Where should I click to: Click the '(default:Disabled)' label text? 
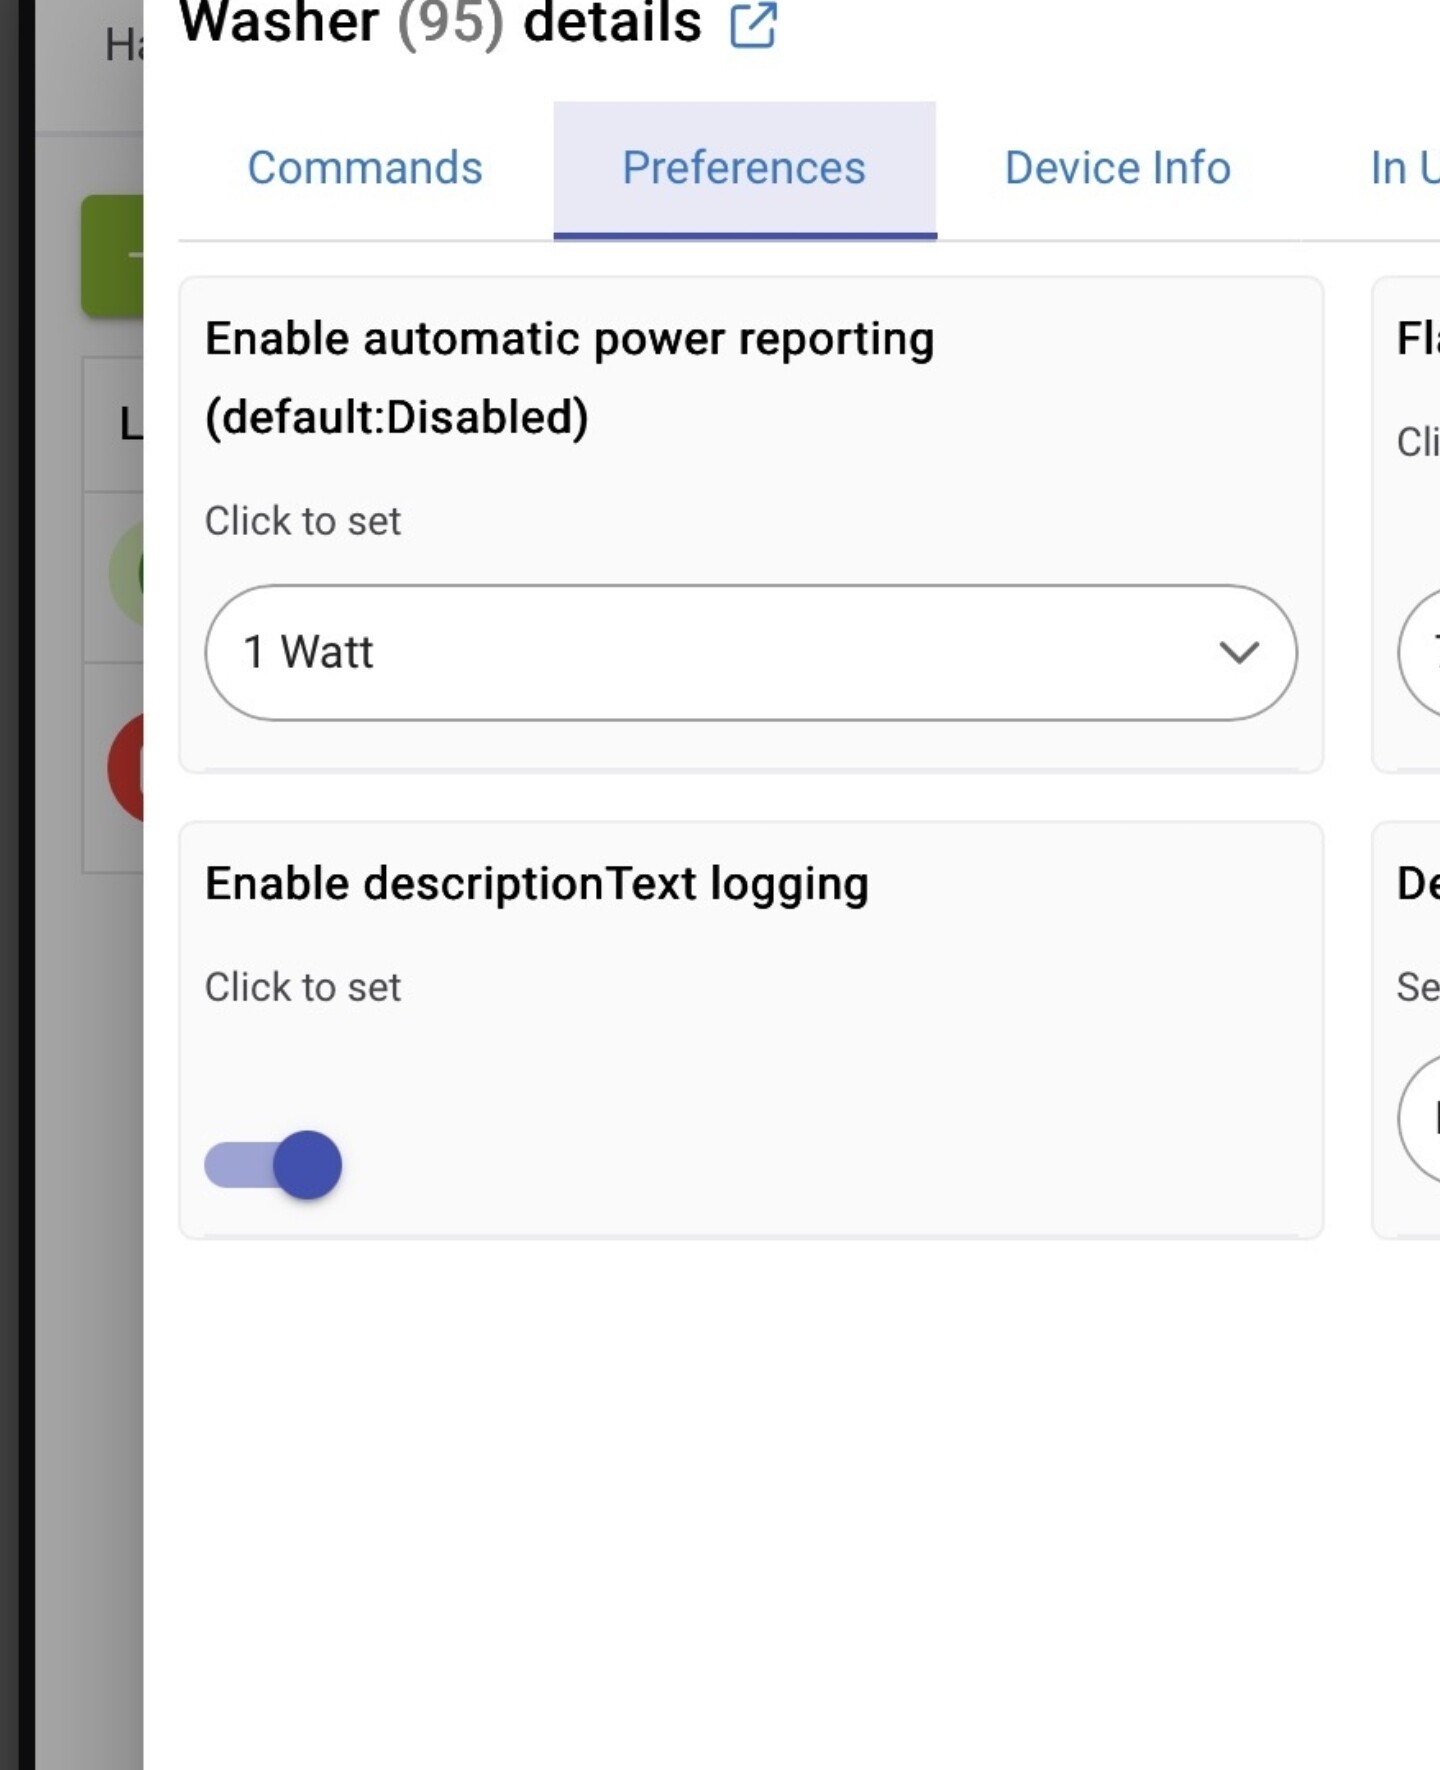tap(396, 417)
